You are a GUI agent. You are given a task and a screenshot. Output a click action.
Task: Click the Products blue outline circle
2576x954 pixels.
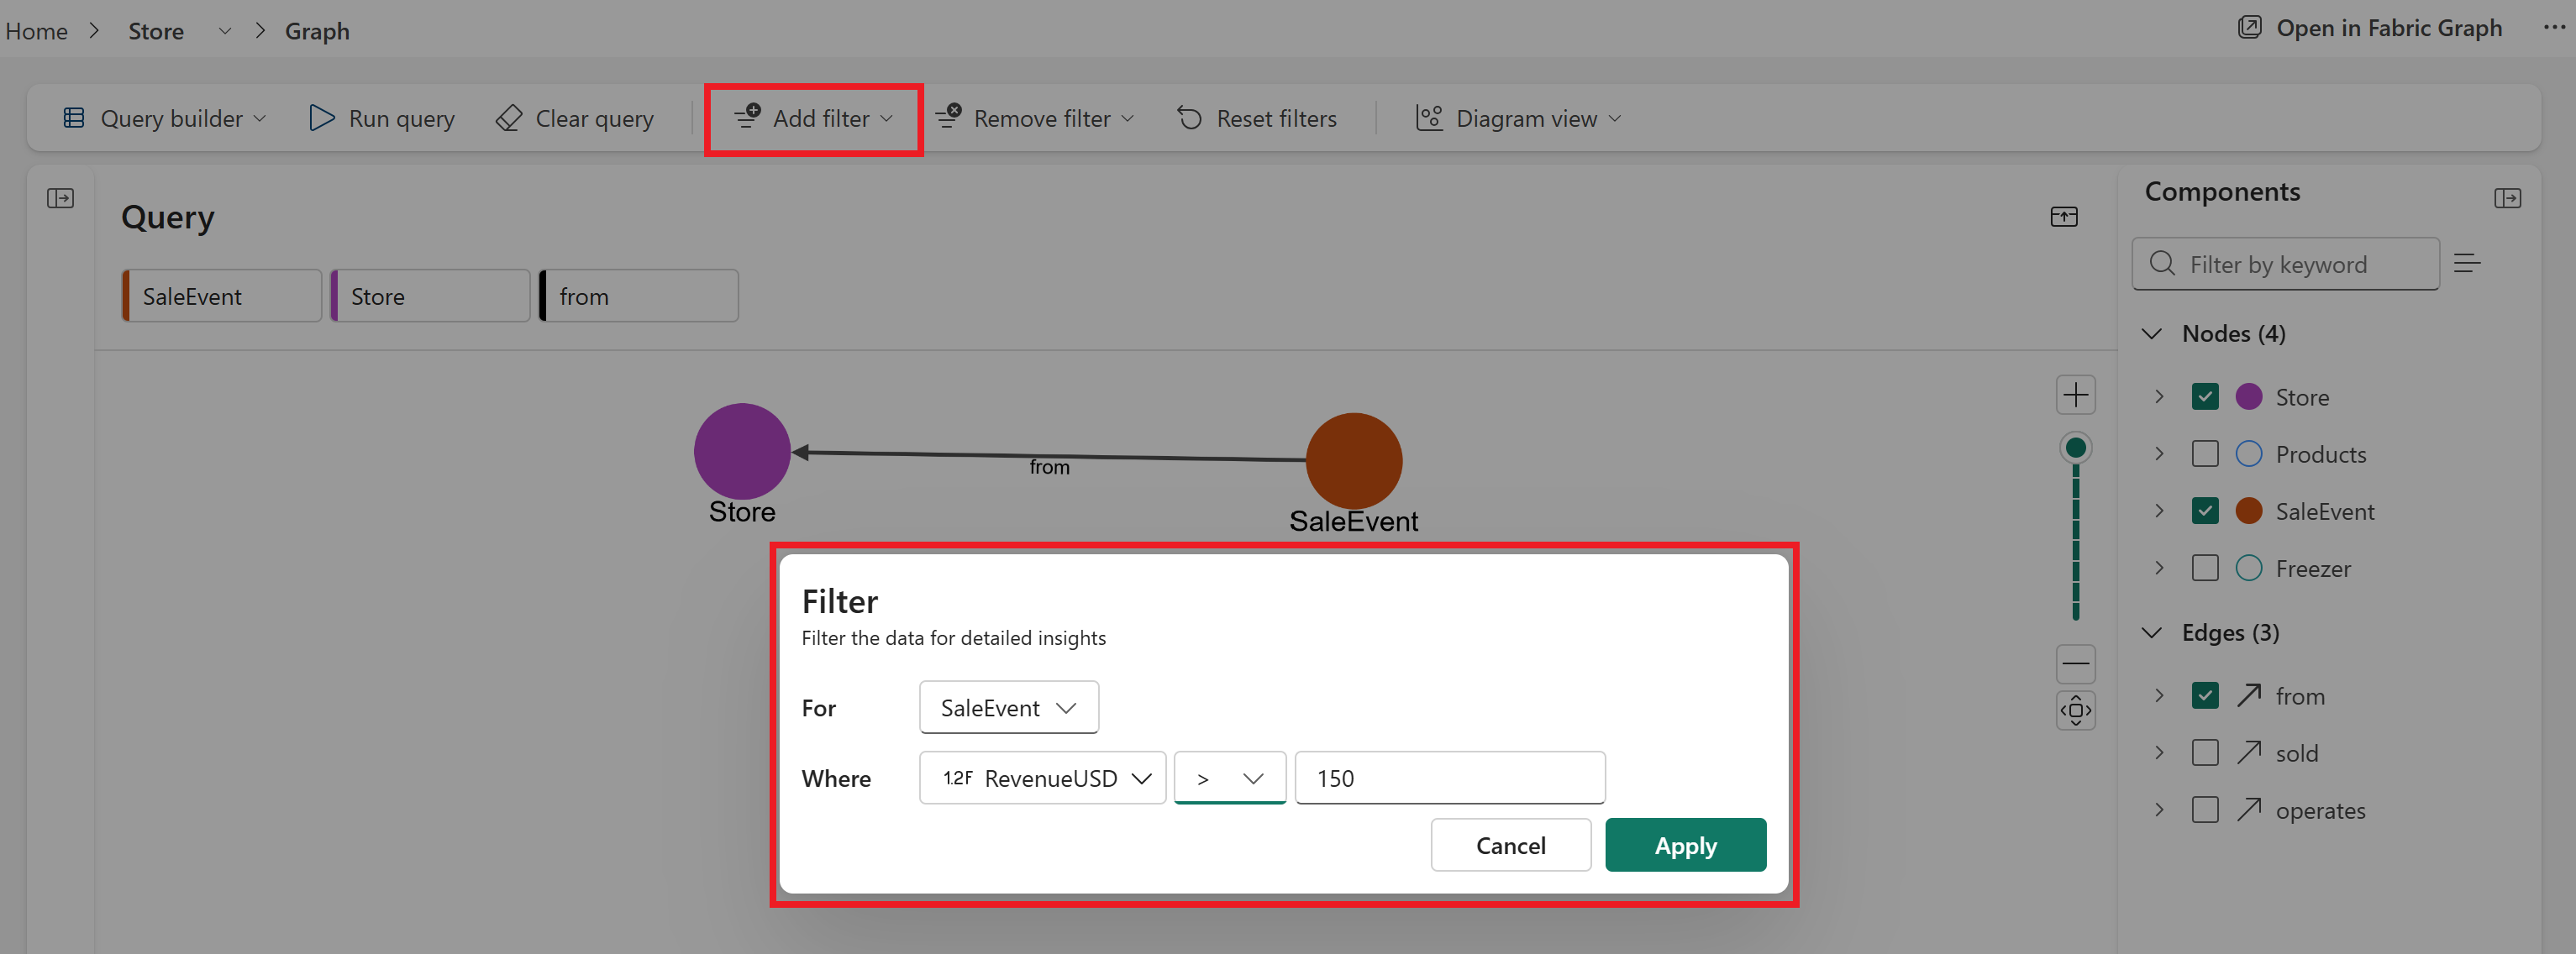coord(2248,454)
